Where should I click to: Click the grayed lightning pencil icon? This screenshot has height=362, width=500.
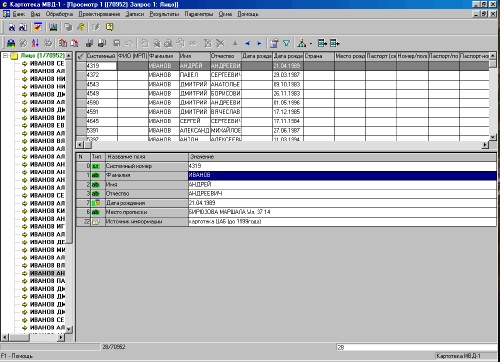(x=96, y=27)
